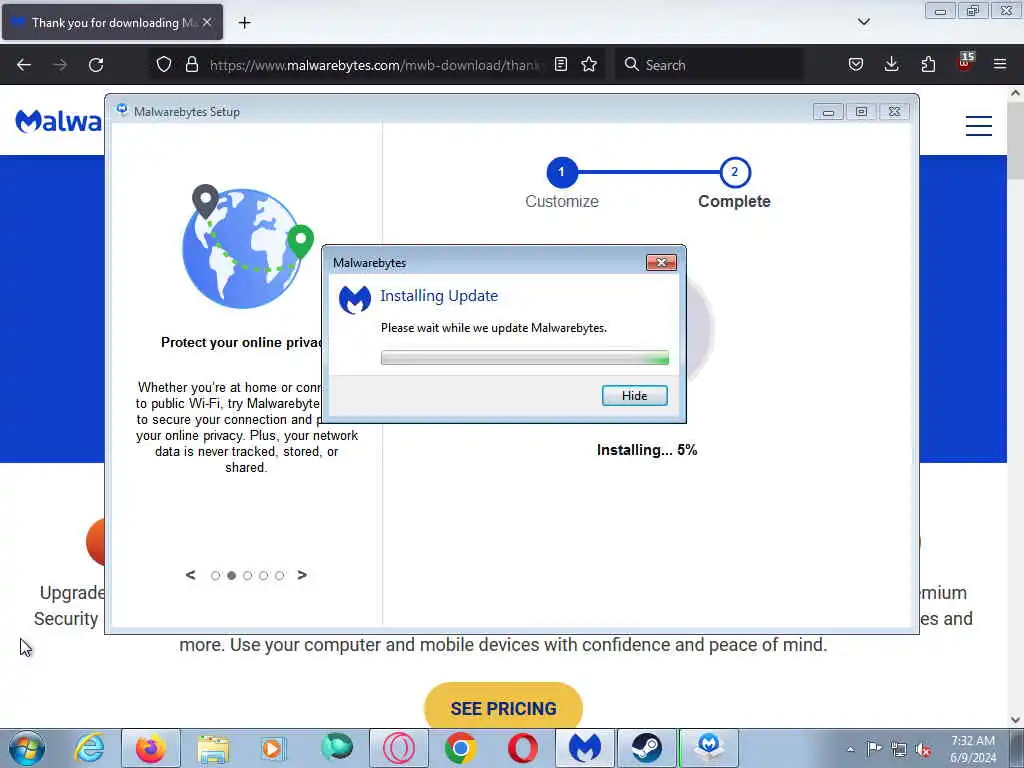The width and height of the screenshot is (1024, 768).
Task: Click the page vertical scrollbar thumb
Action: (1015, 140)
